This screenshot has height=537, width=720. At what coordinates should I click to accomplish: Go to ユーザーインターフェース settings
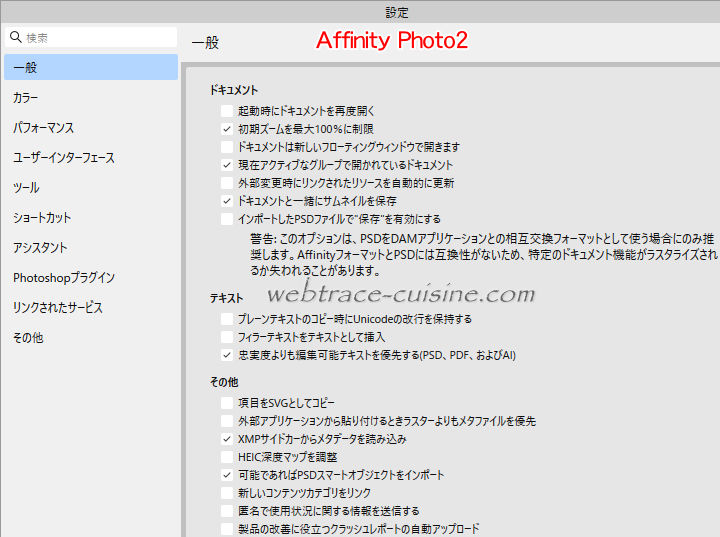click(89, 158)
